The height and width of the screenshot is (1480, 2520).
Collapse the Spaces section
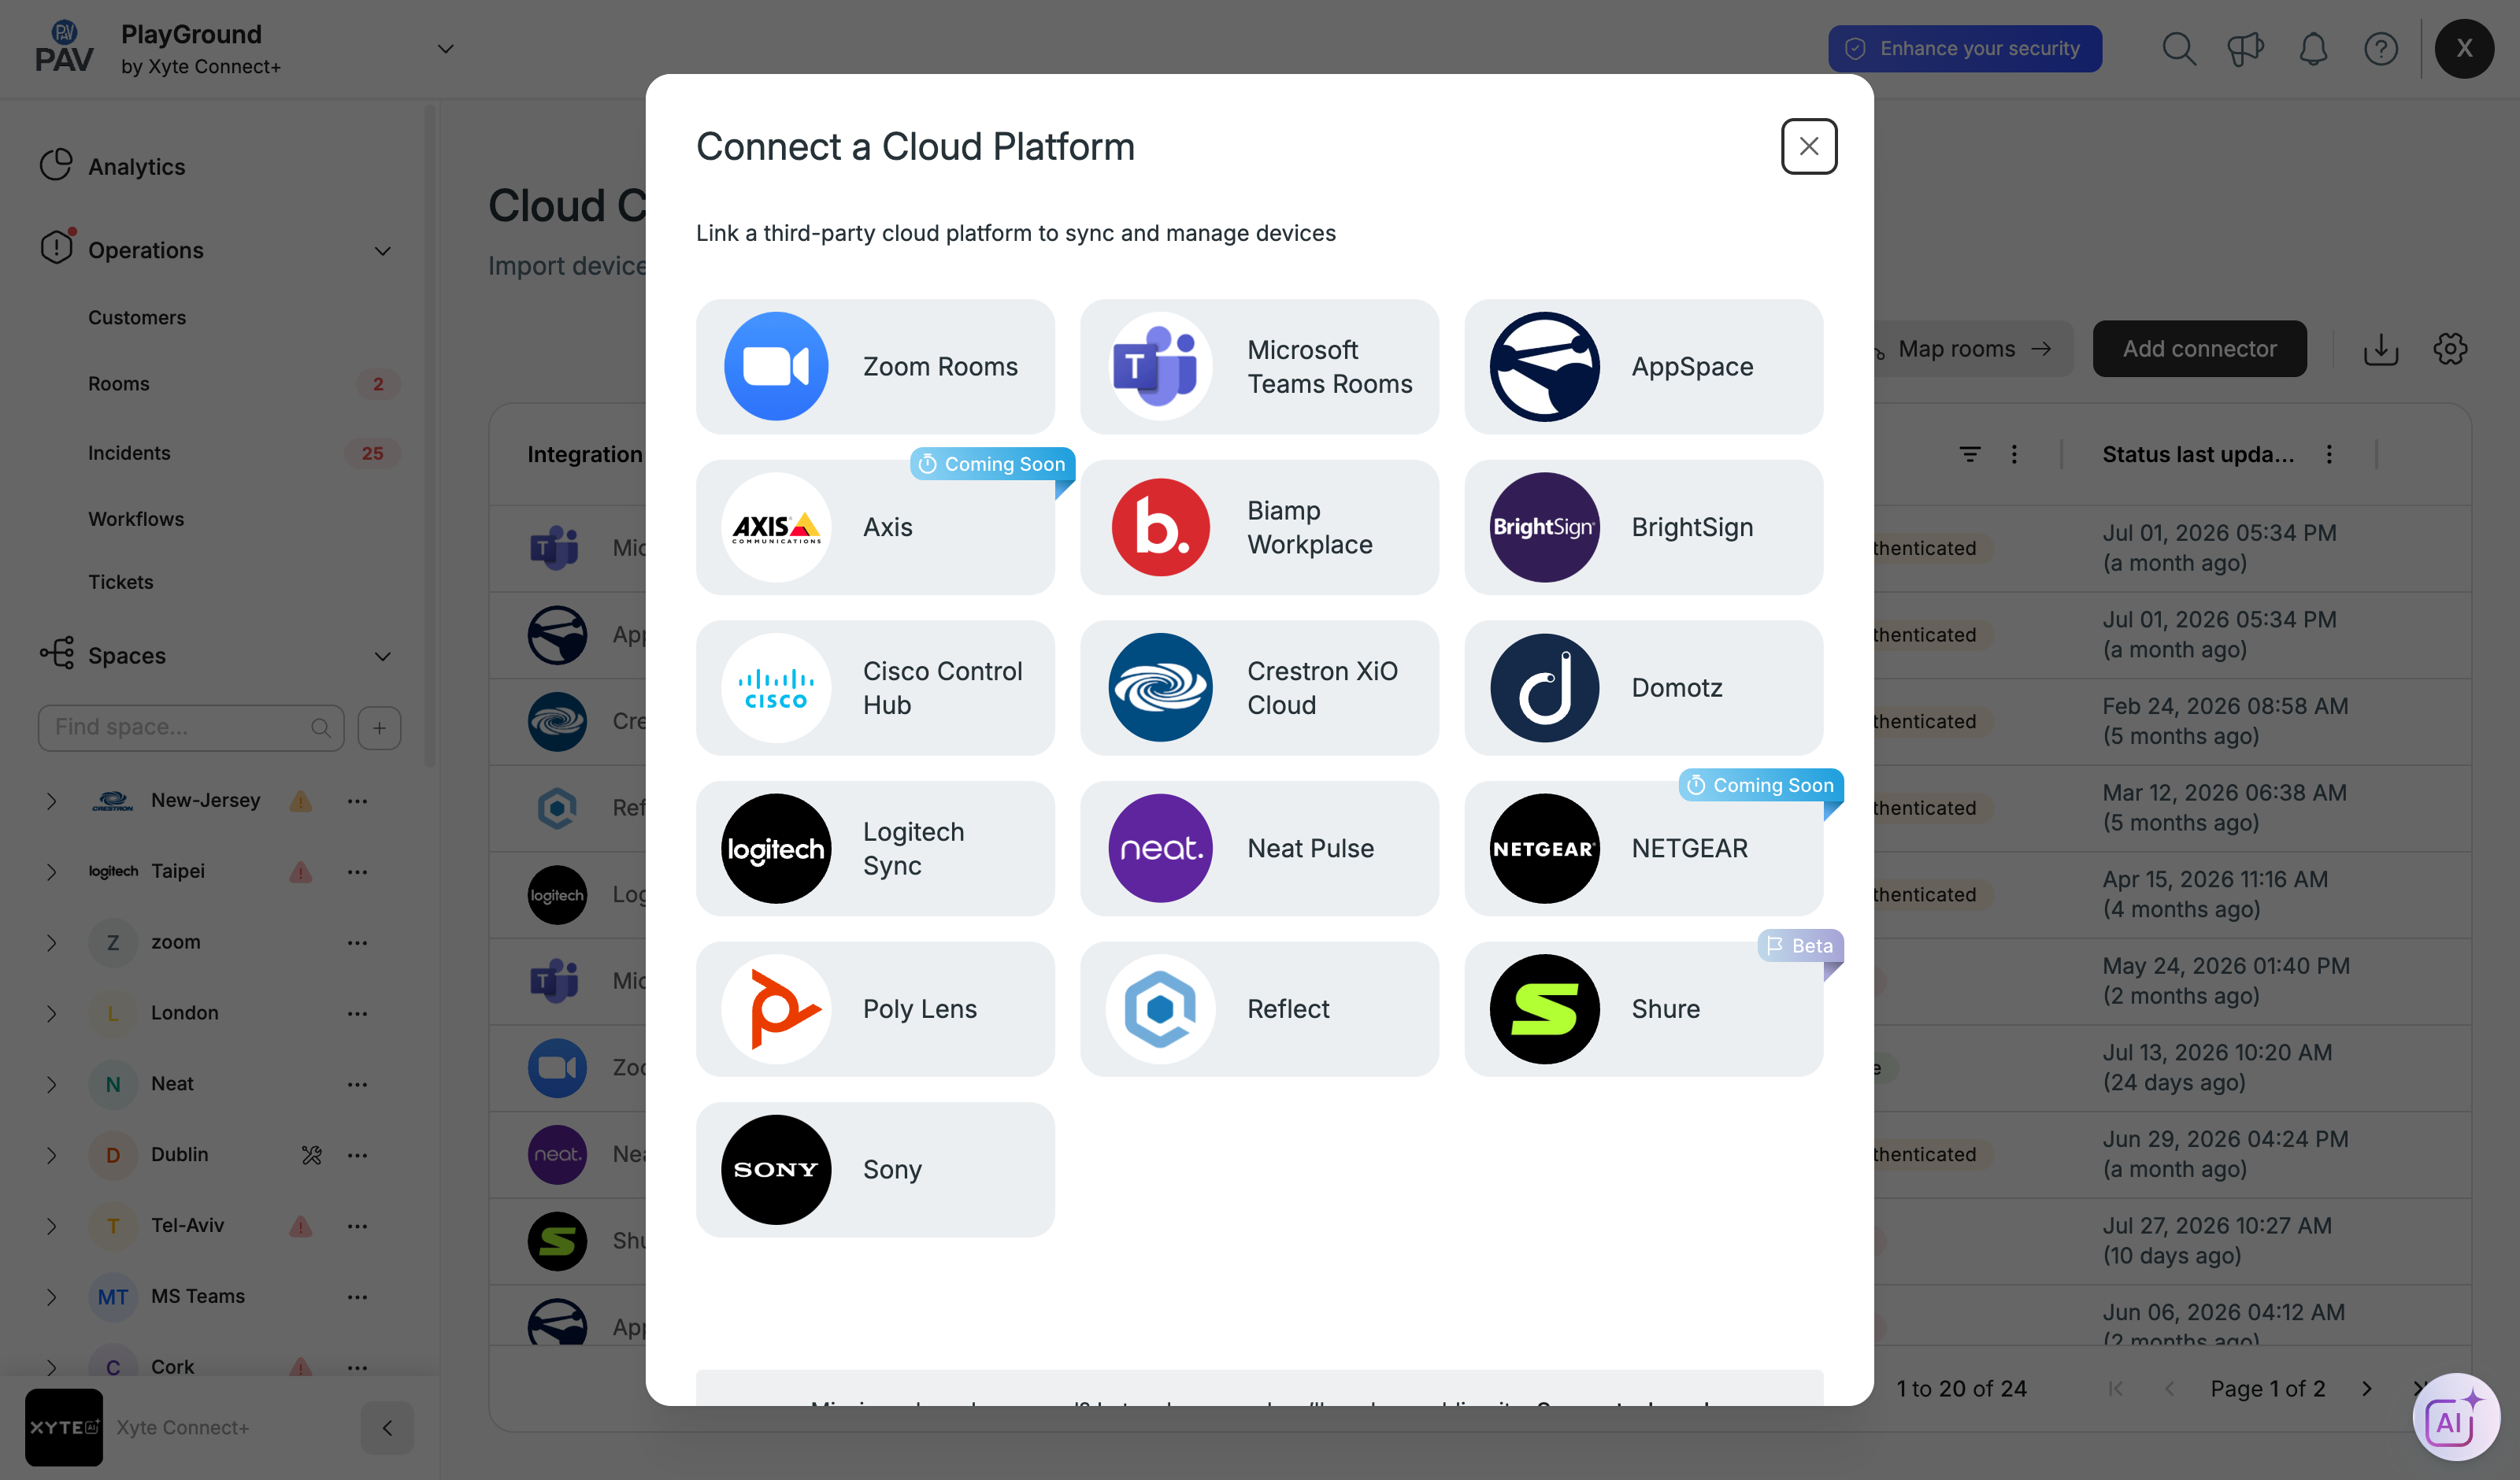[x=382, y=656]
